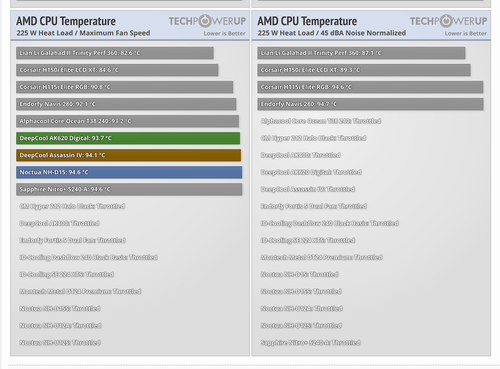Select DeepCool AK620 Digital Throttled, Noise Normalized chart
Image resolution: width=500 pixels, height=369 pixels.
(x=311, y=172)
